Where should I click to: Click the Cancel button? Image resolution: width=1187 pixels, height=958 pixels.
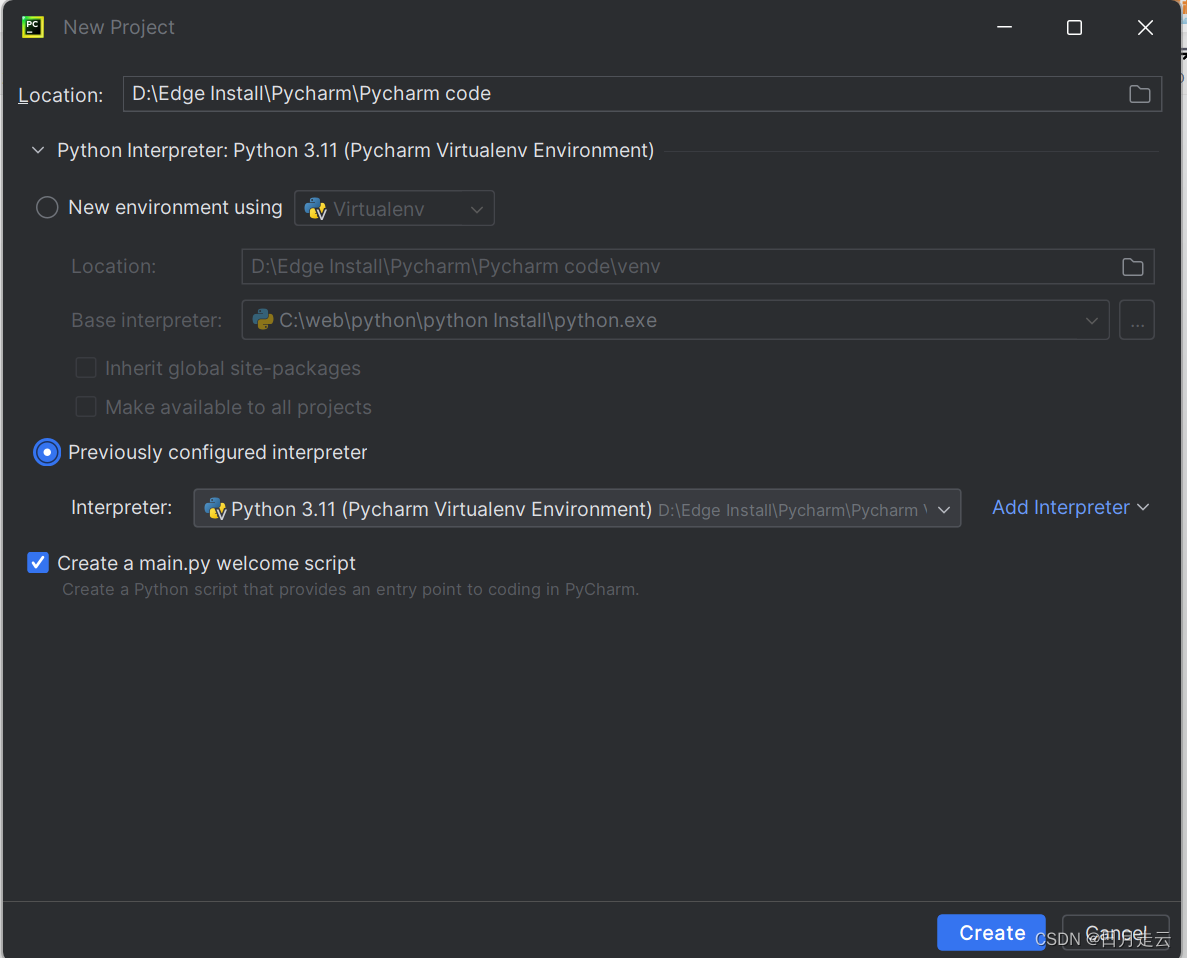(x=1115, y=932)
